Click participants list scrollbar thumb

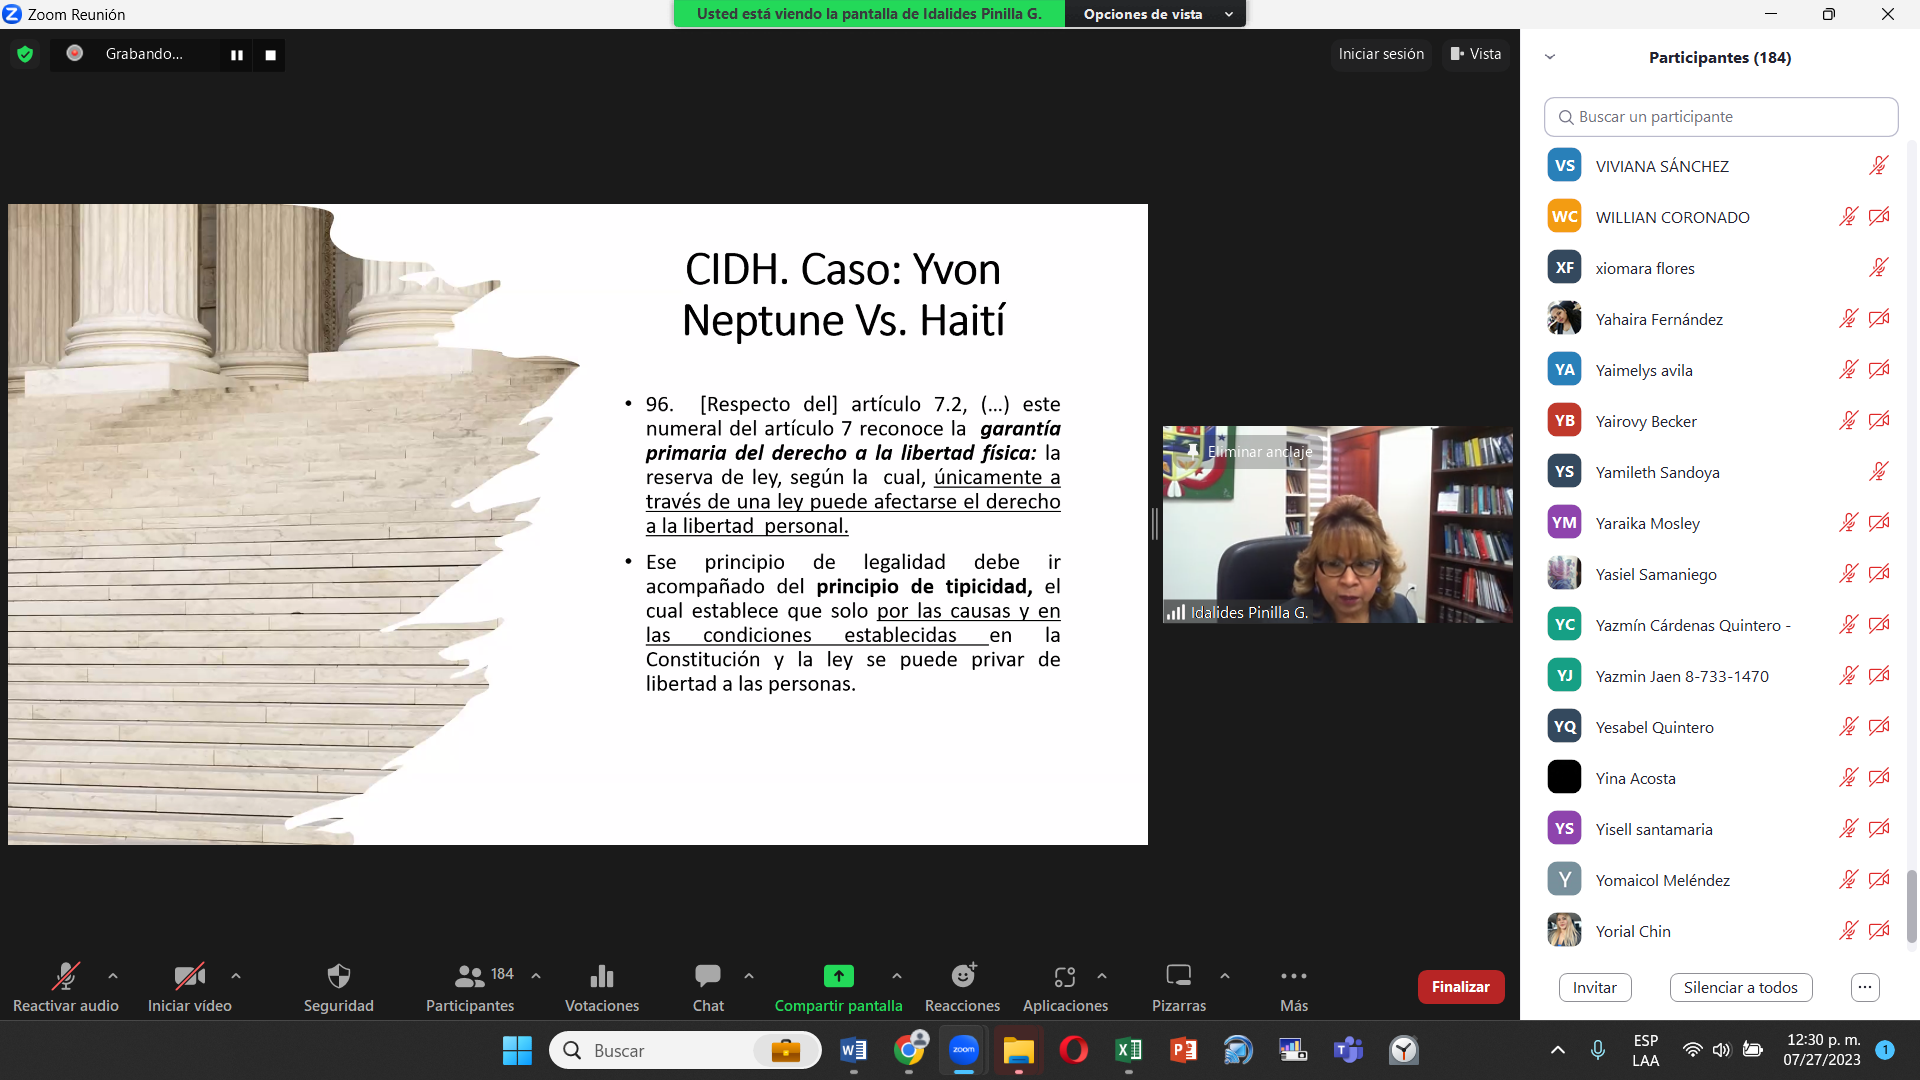[x=1912, y=906]
